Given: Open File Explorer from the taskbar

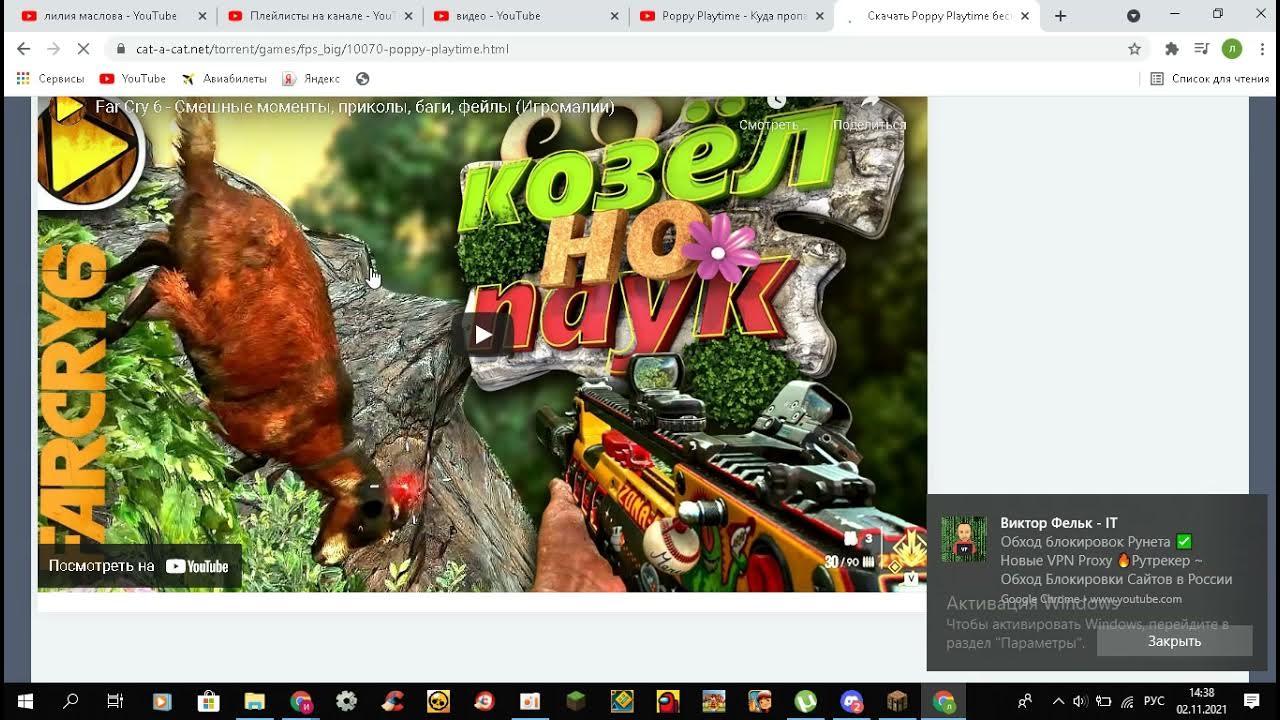Looking at the screenshot, I should (x=254, y=701).
